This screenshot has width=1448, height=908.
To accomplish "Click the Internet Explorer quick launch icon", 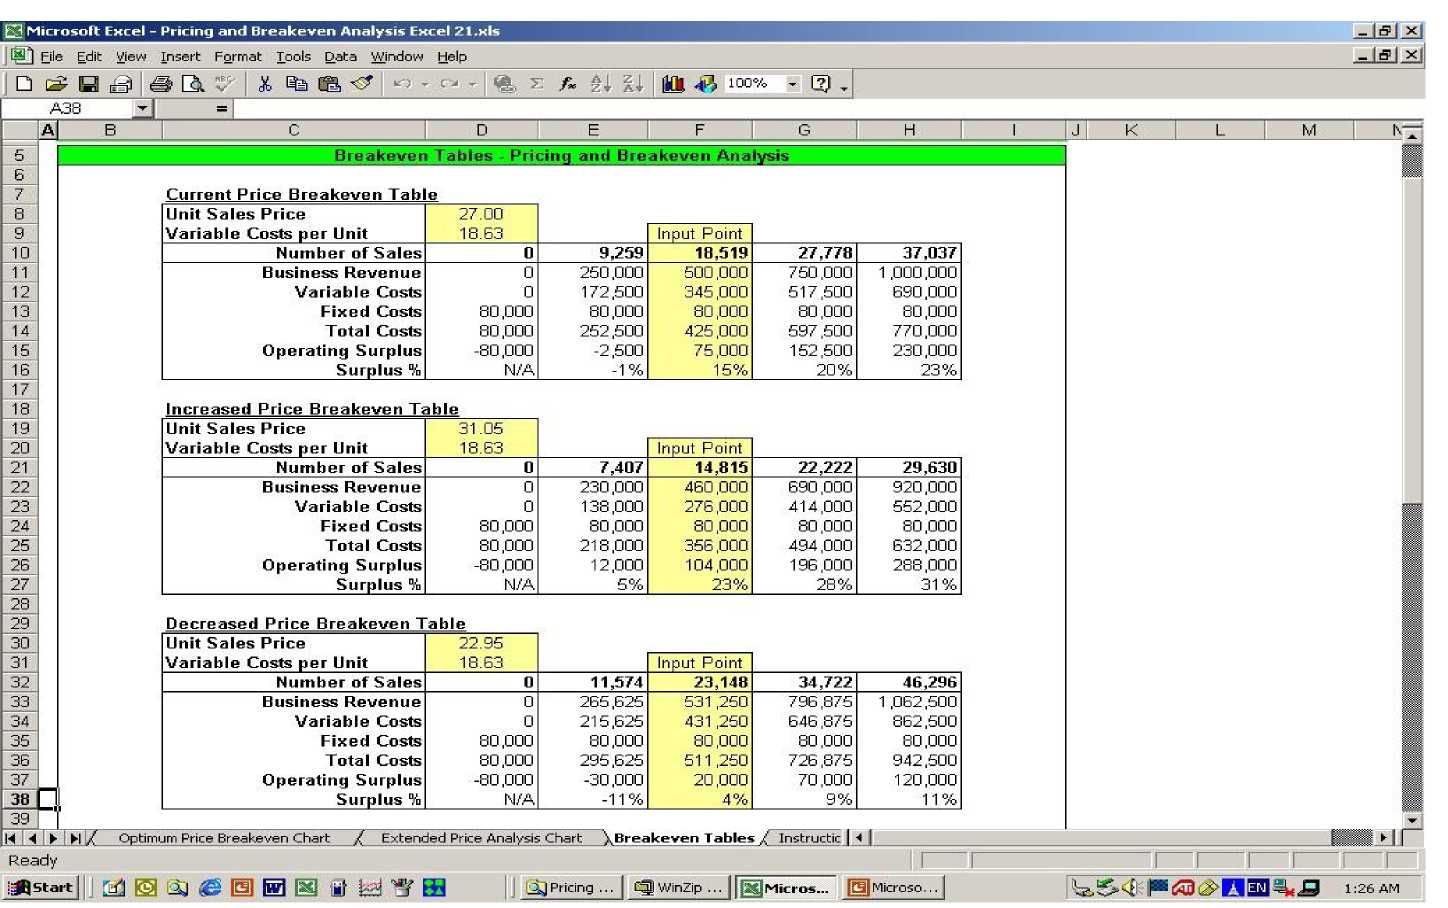I will pyautogui.click(x=210, y=888).
